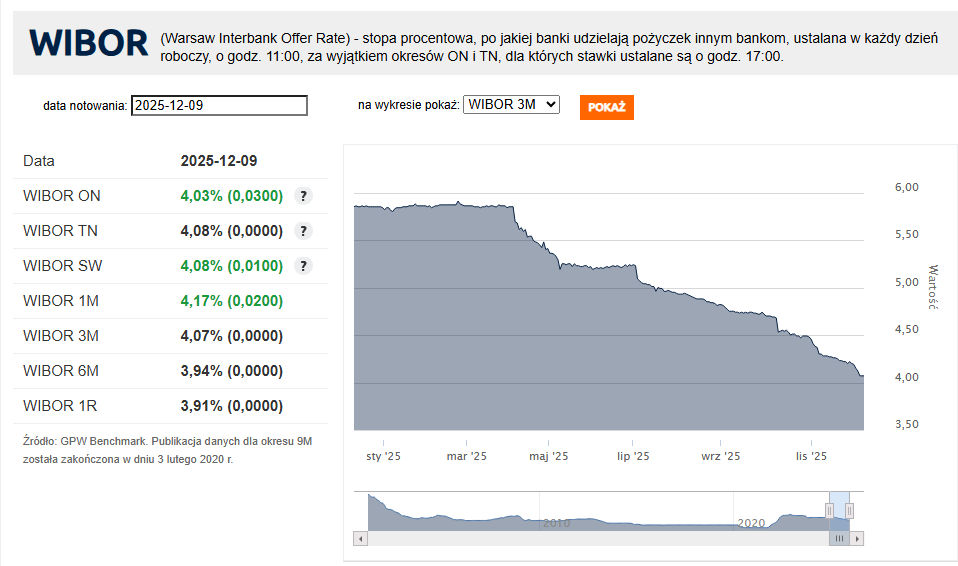Click the chart navigator left scroll arrow
The width and height of the screenshot is (958, 566).
359,538
